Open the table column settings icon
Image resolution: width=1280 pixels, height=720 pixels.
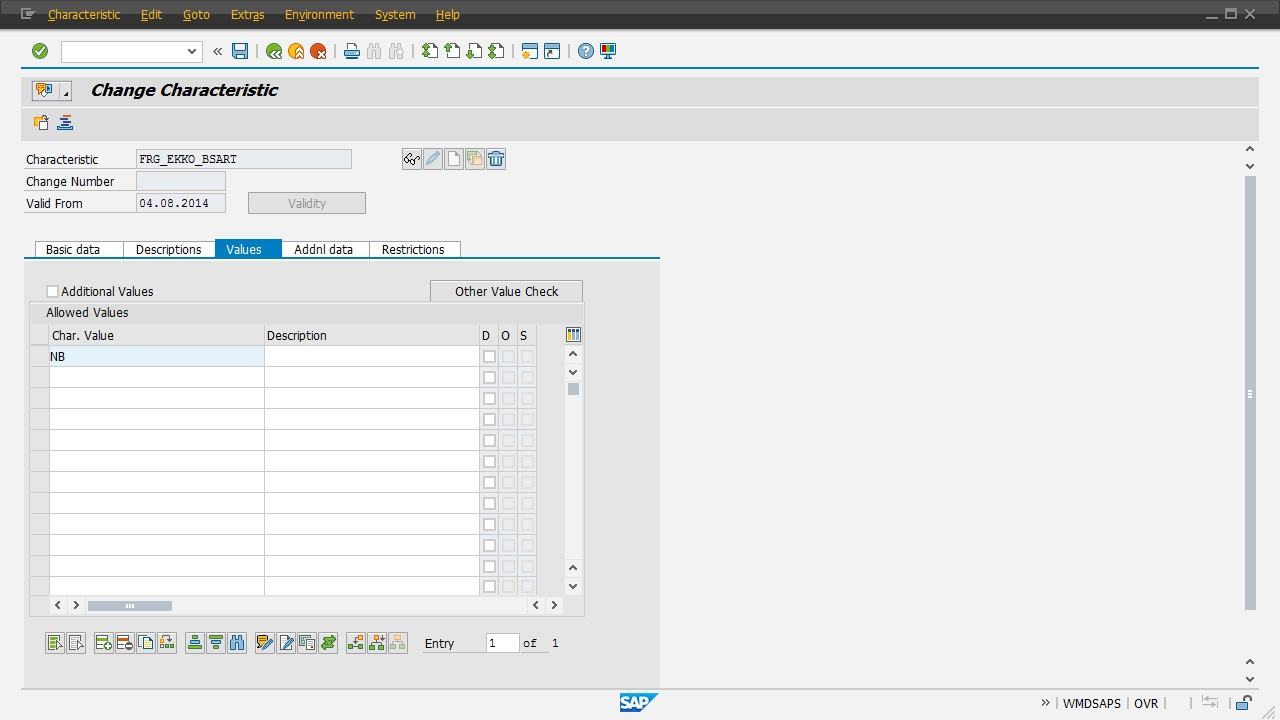coord(573,335)
